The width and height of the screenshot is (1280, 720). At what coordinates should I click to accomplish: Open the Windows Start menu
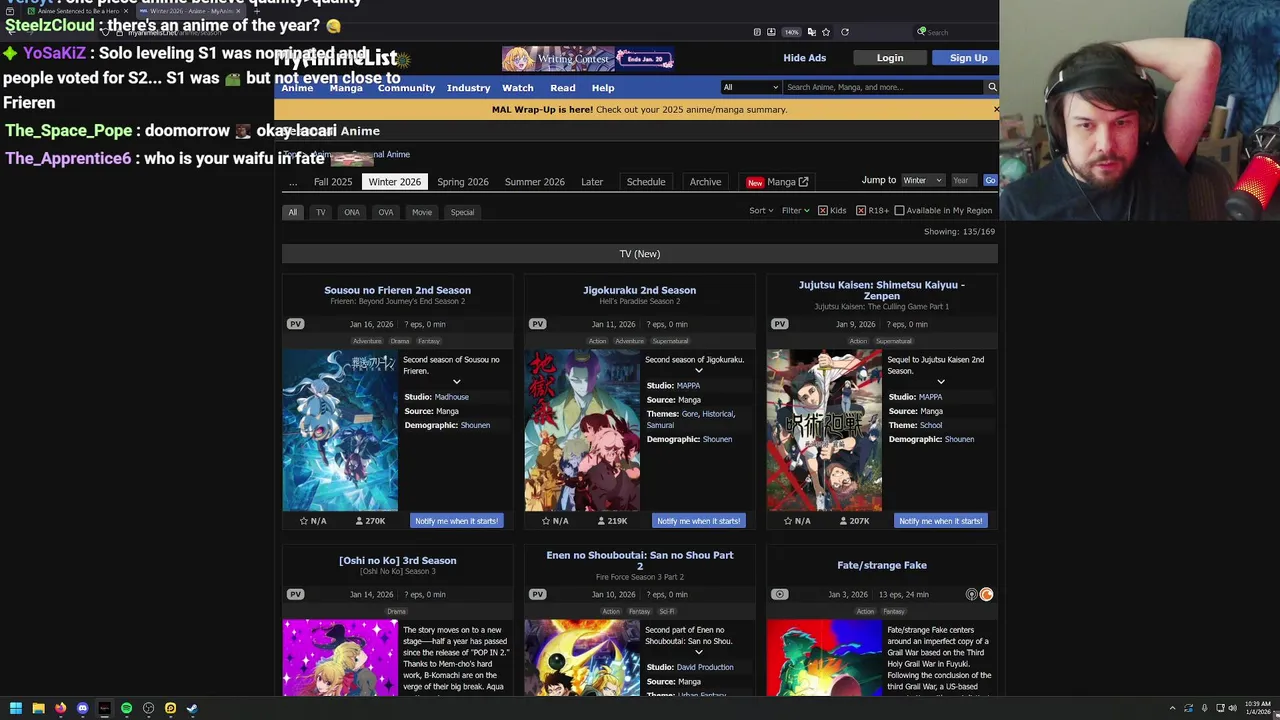pos(15,708)
